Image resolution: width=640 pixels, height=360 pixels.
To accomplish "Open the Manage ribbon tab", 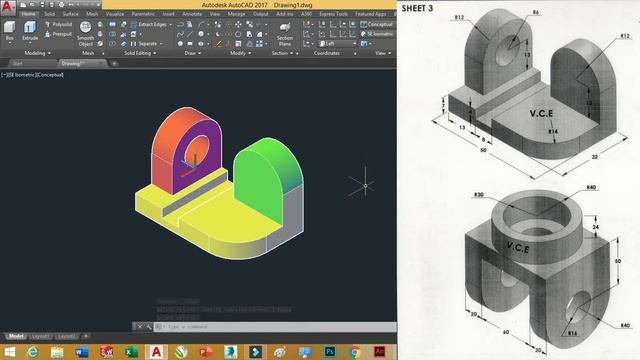I will 236,14.
